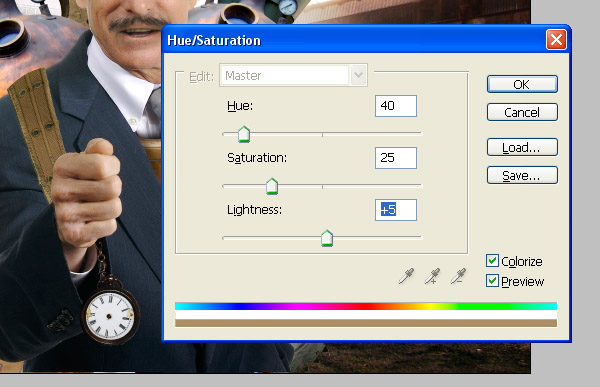Screen dimensions: 600x387
Task: Click the Load... button
Action: click(522, 147)
